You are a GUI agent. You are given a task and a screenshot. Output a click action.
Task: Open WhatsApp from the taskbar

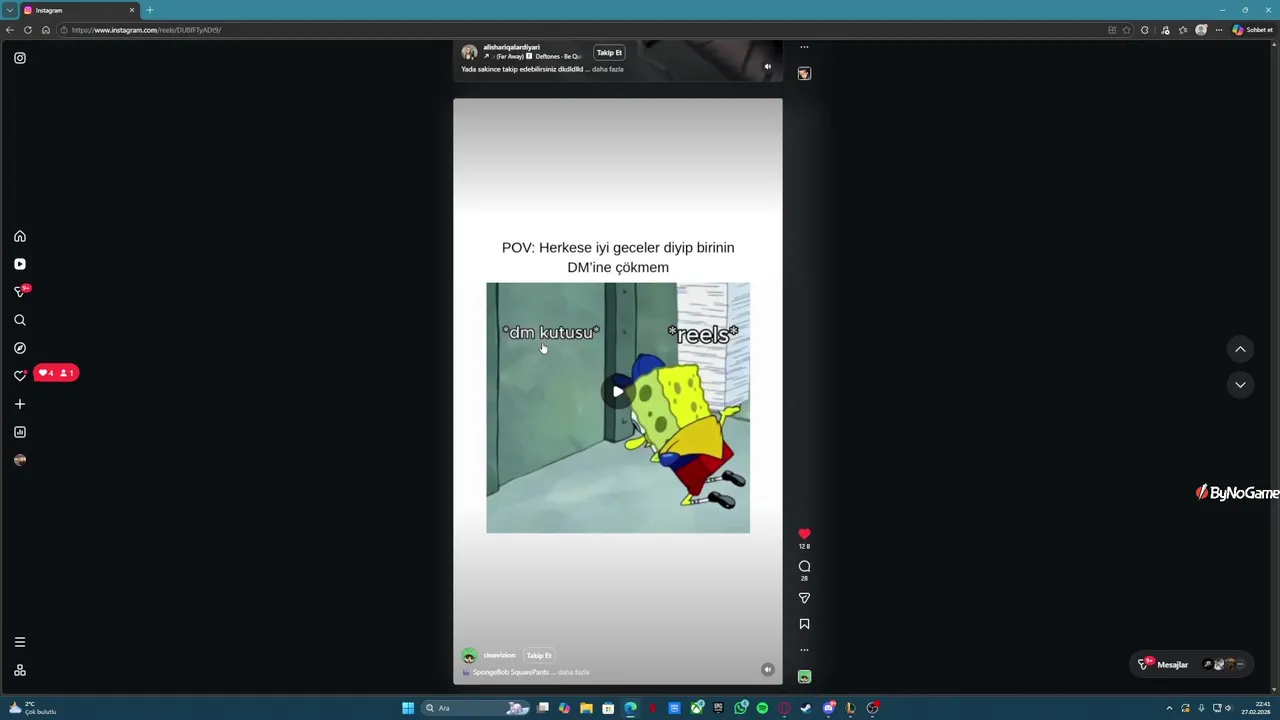(741, 708)
